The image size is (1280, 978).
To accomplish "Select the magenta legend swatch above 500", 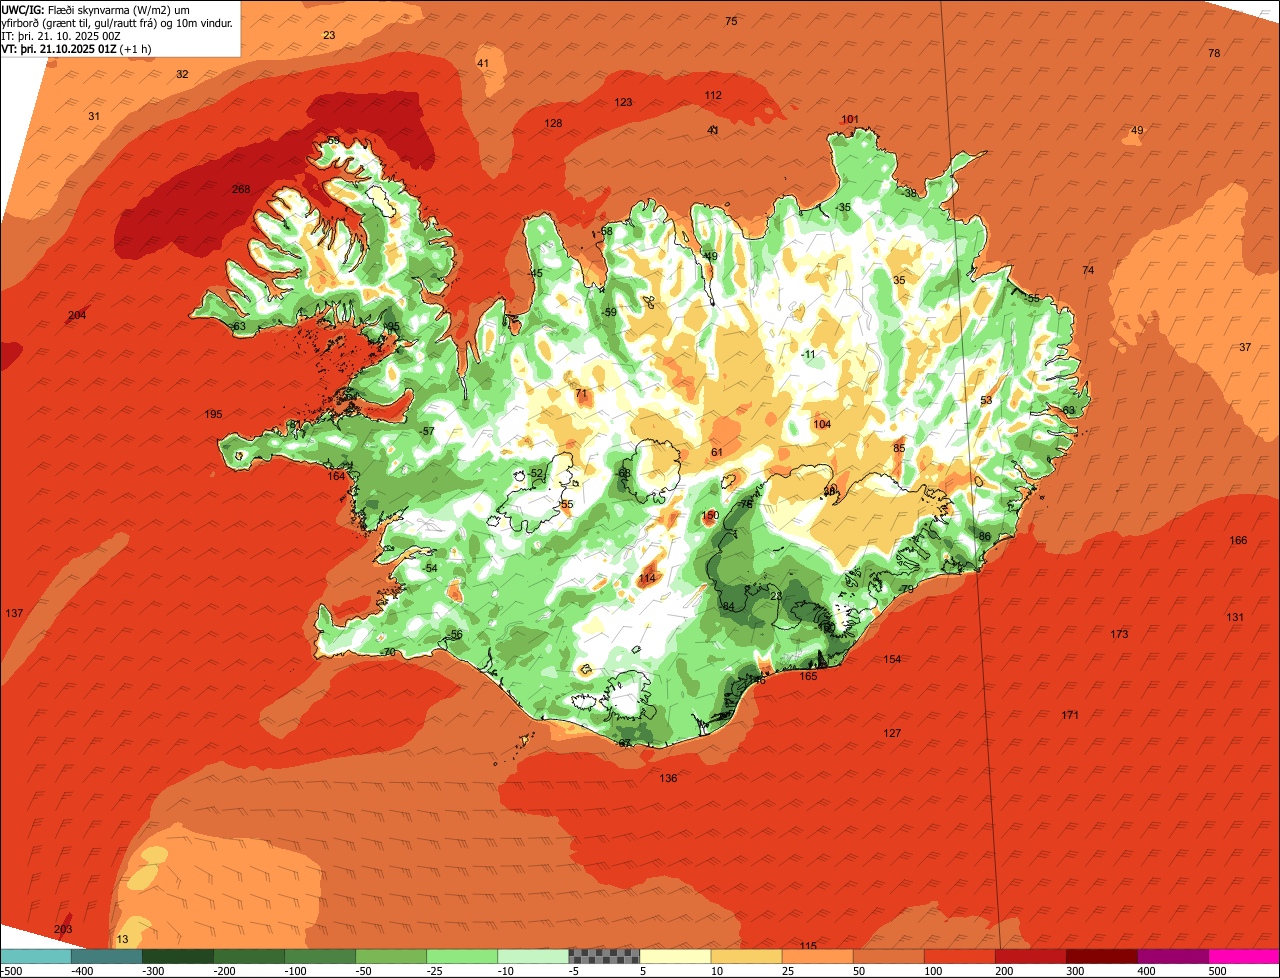I will (x=1244, y=956).
